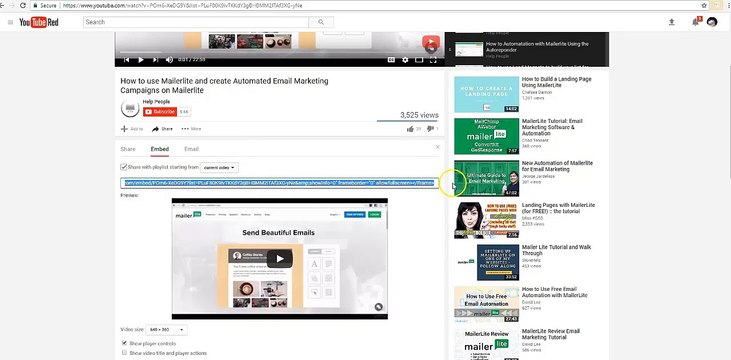Toggle Share with playlist starting from
The image size is (731, 360).
point(124,167)
